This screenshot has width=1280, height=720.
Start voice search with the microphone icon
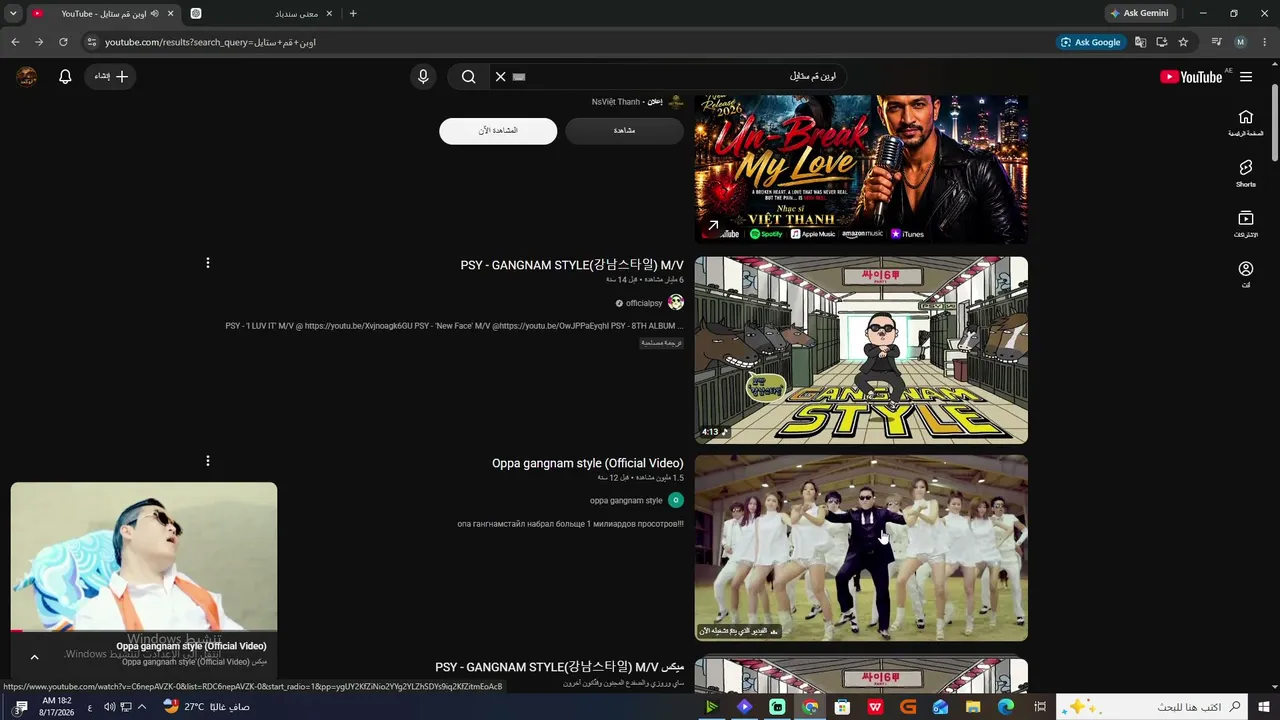423,77
